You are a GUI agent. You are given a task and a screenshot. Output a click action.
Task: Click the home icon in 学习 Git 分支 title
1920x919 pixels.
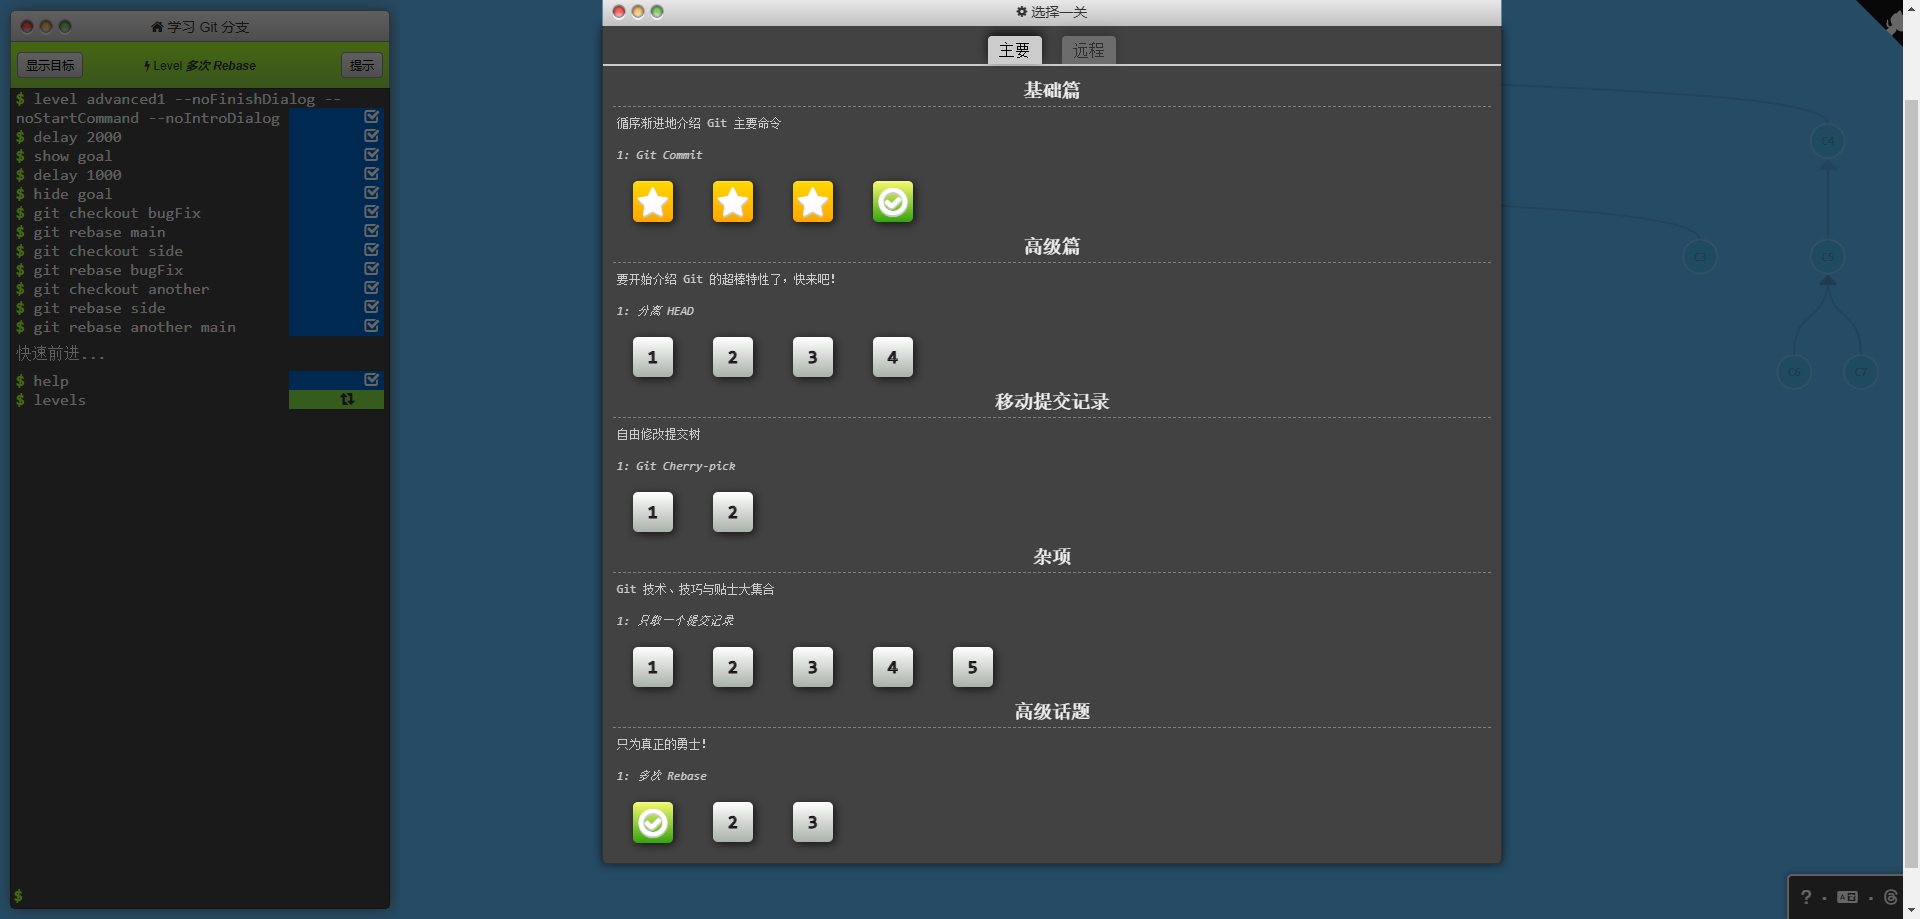[157, 27]
